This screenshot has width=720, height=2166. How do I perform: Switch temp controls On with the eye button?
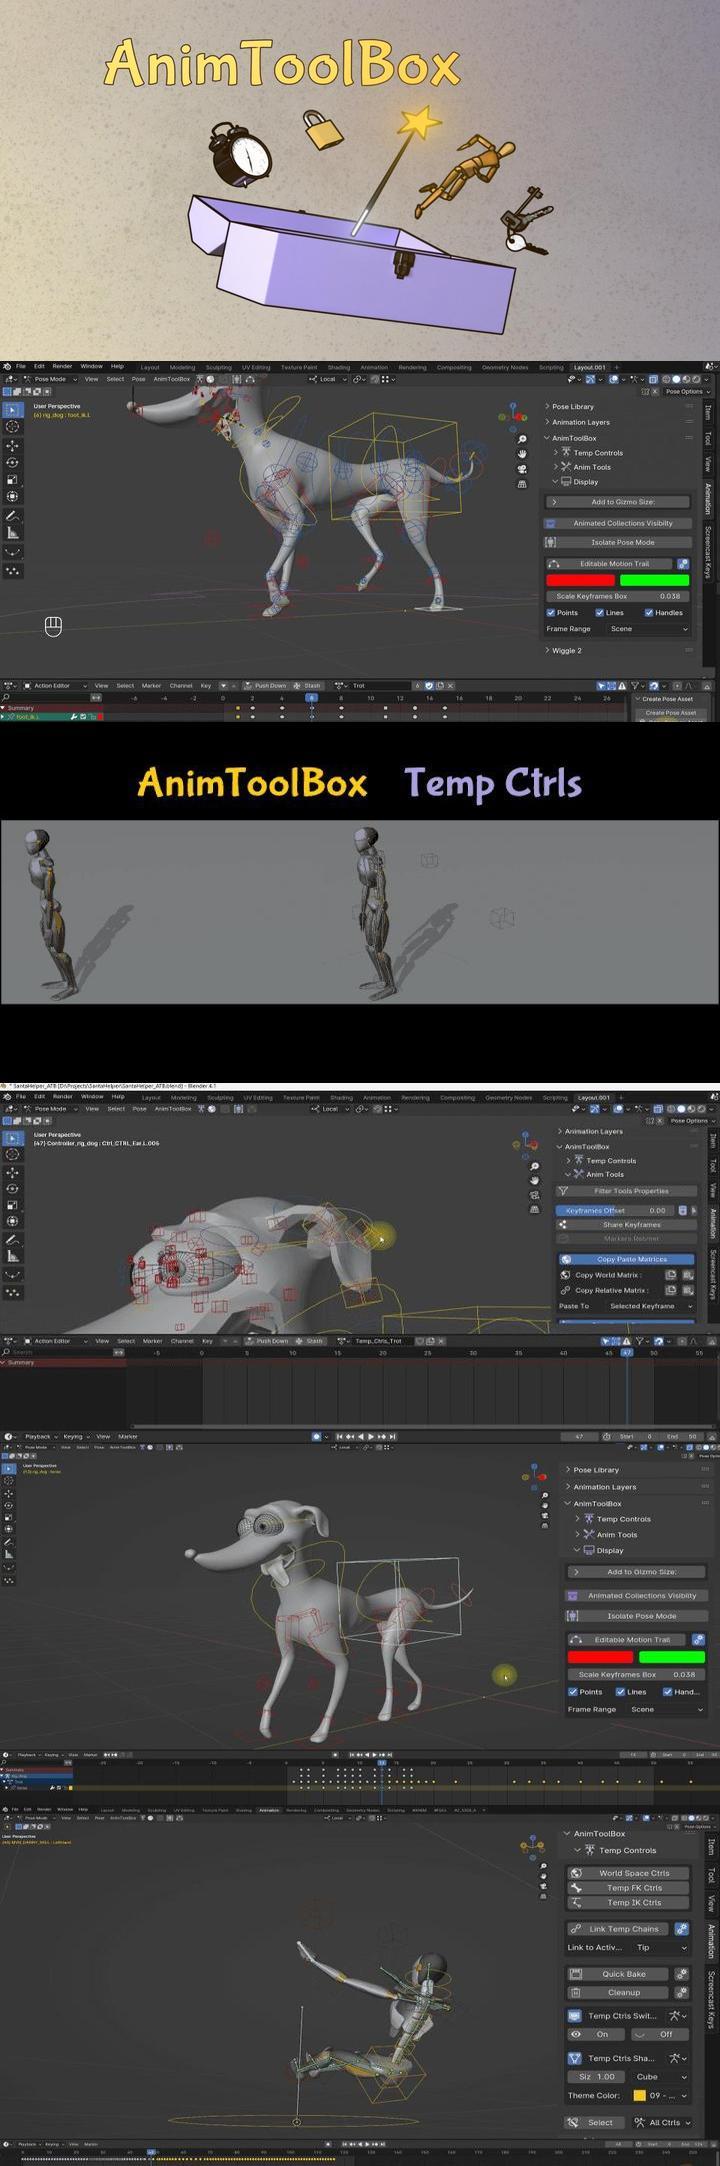[x=596, y=2034]
